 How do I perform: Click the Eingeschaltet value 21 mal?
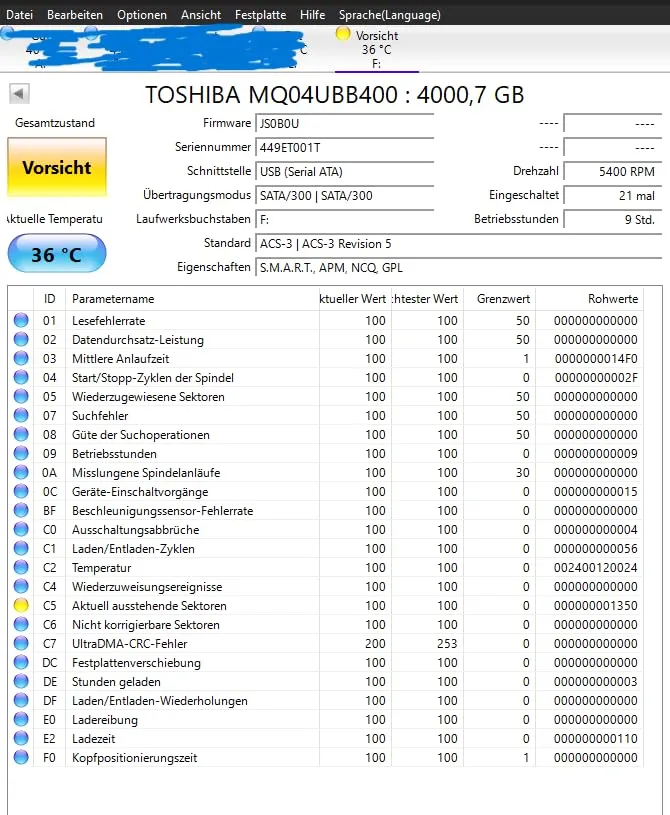[x=613, y=195]
